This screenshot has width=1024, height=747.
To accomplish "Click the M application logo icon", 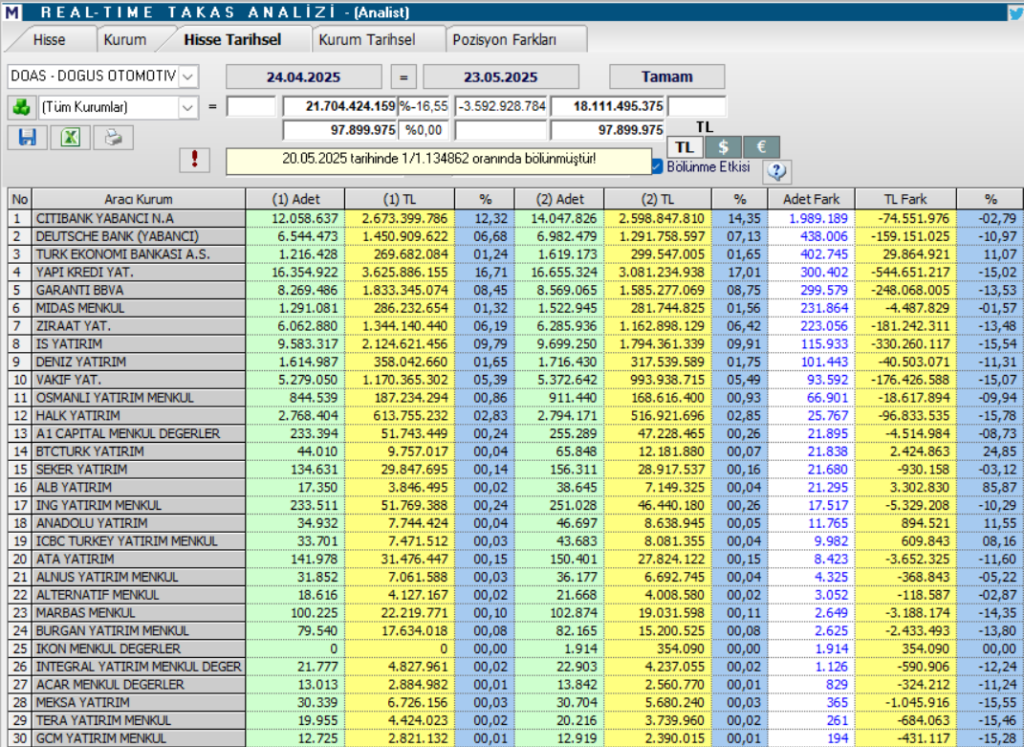I will [11, 12].
